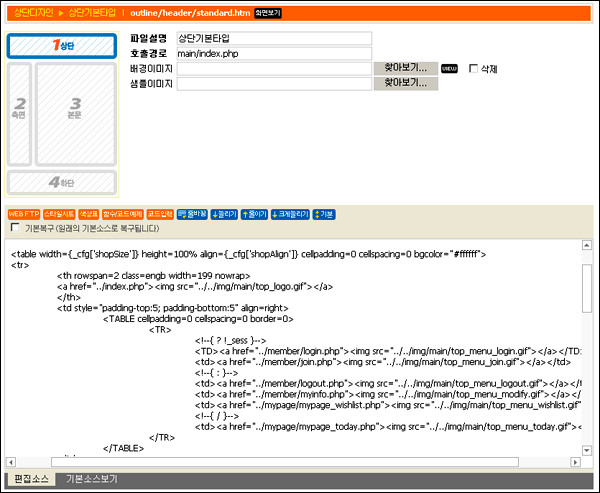
Task: Select layout section 3 본문
Action: pyautogui.click(x=75, y=114)
